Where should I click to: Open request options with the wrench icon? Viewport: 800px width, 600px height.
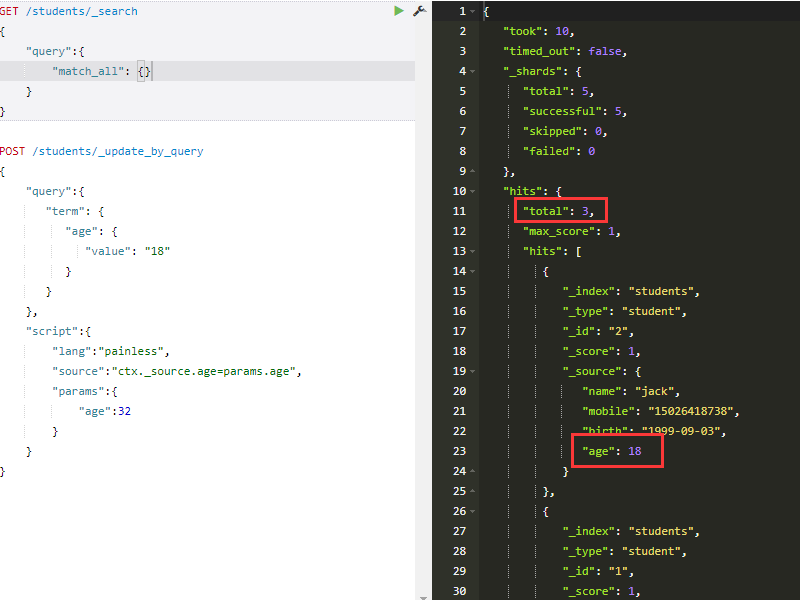[x=419, y=11]
